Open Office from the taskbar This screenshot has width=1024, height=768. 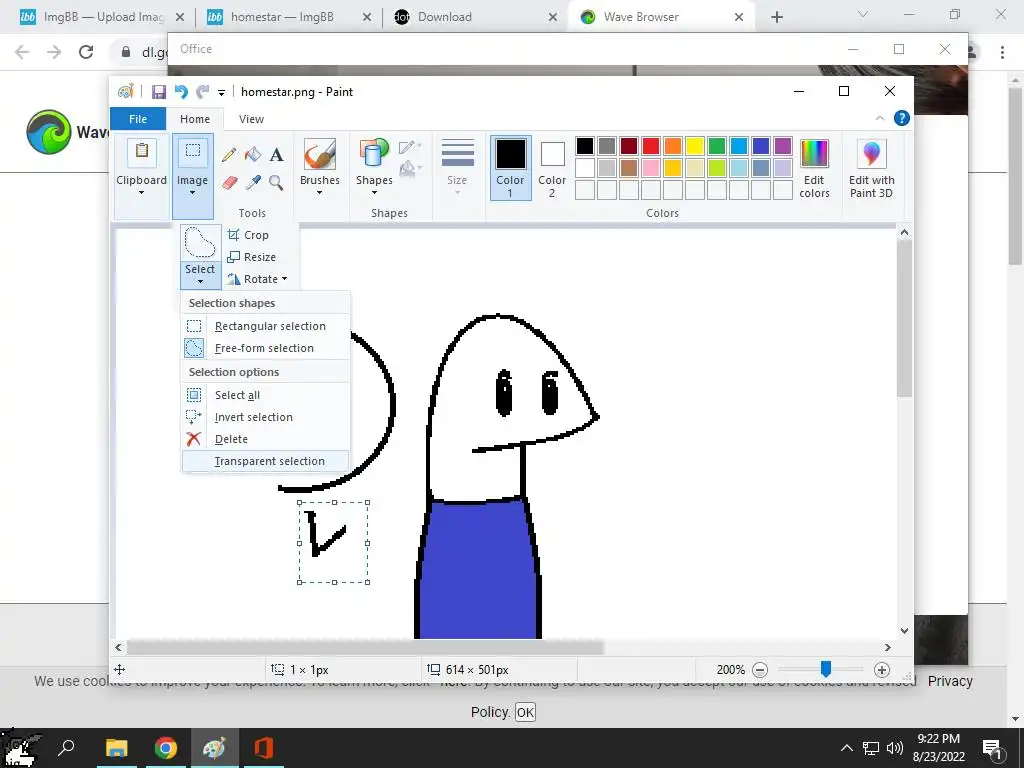coord(264,748)
